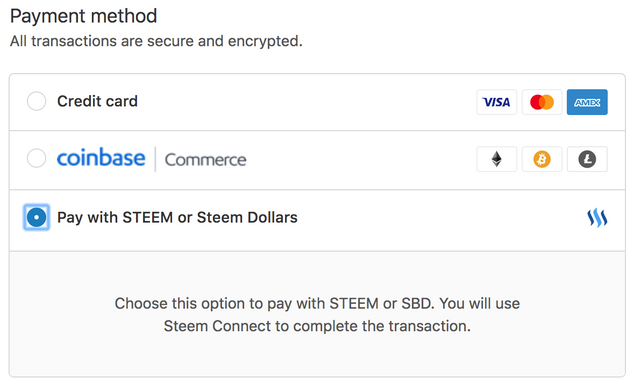Click the 'Payment method' heading
Viewport: 640px width, 387px height.
coord(84,16)
